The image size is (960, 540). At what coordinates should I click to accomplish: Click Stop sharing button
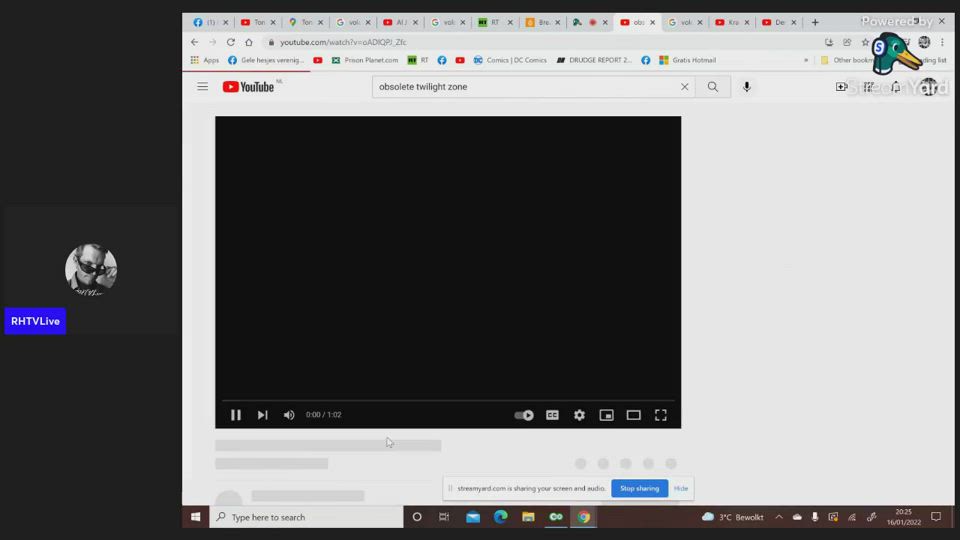[639, 488]
